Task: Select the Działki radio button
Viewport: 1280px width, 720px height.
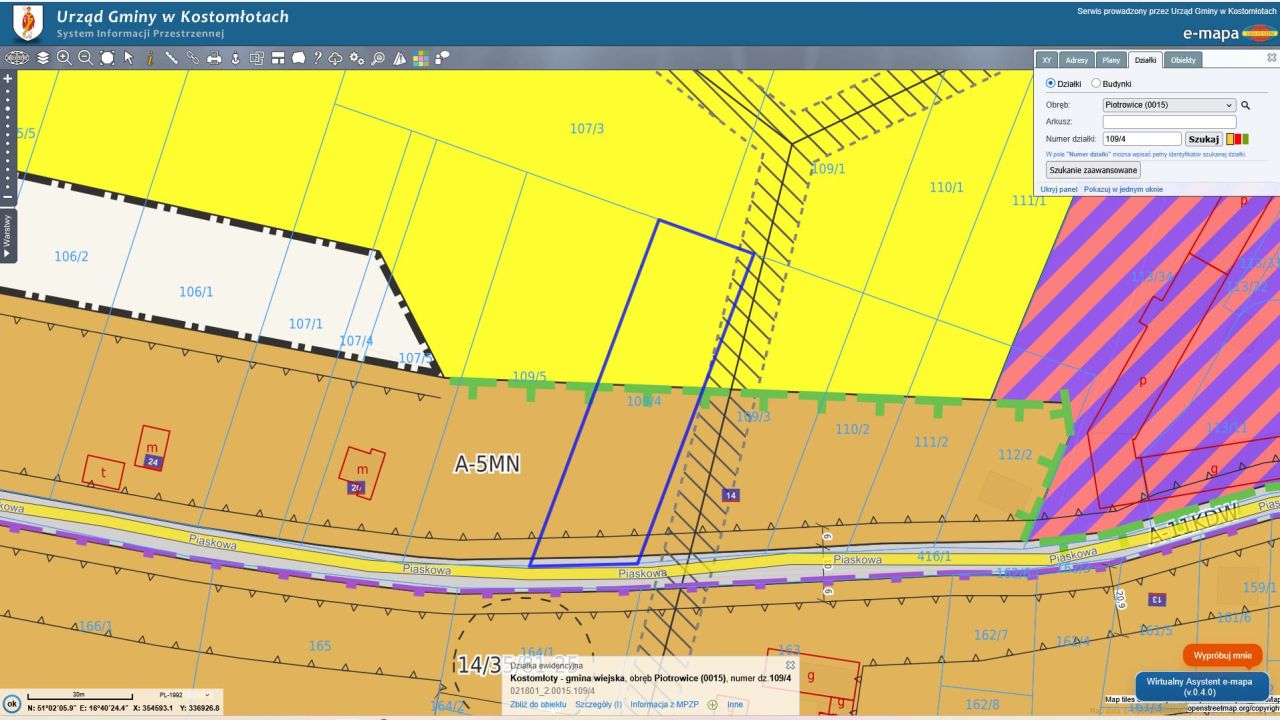Action: (1050, 84)
